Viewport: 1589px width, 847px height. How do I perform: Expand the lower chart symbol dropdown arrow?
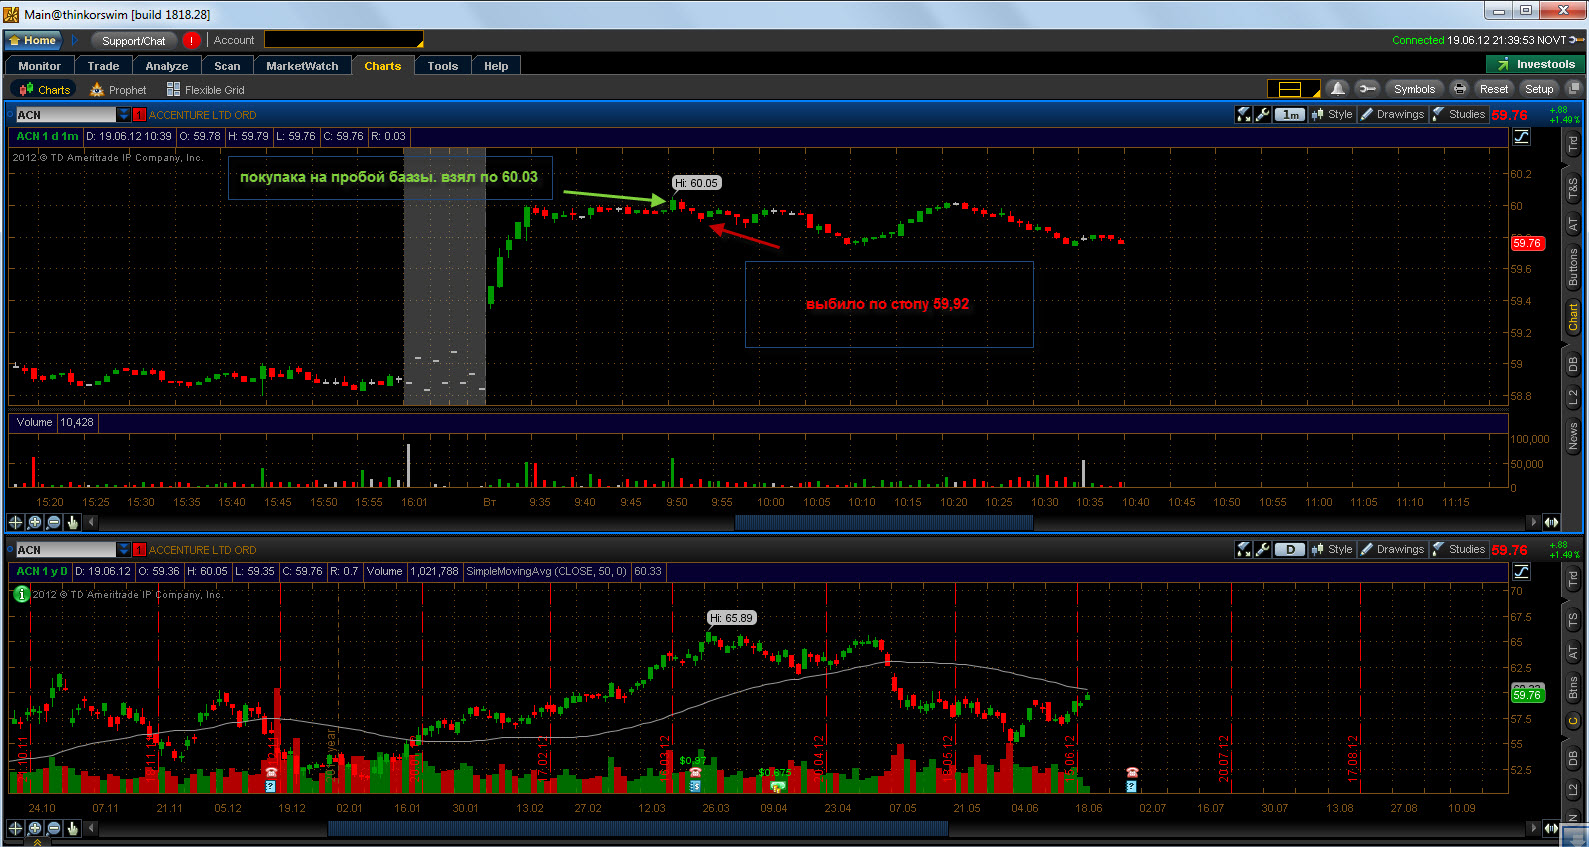click(124, 550)
